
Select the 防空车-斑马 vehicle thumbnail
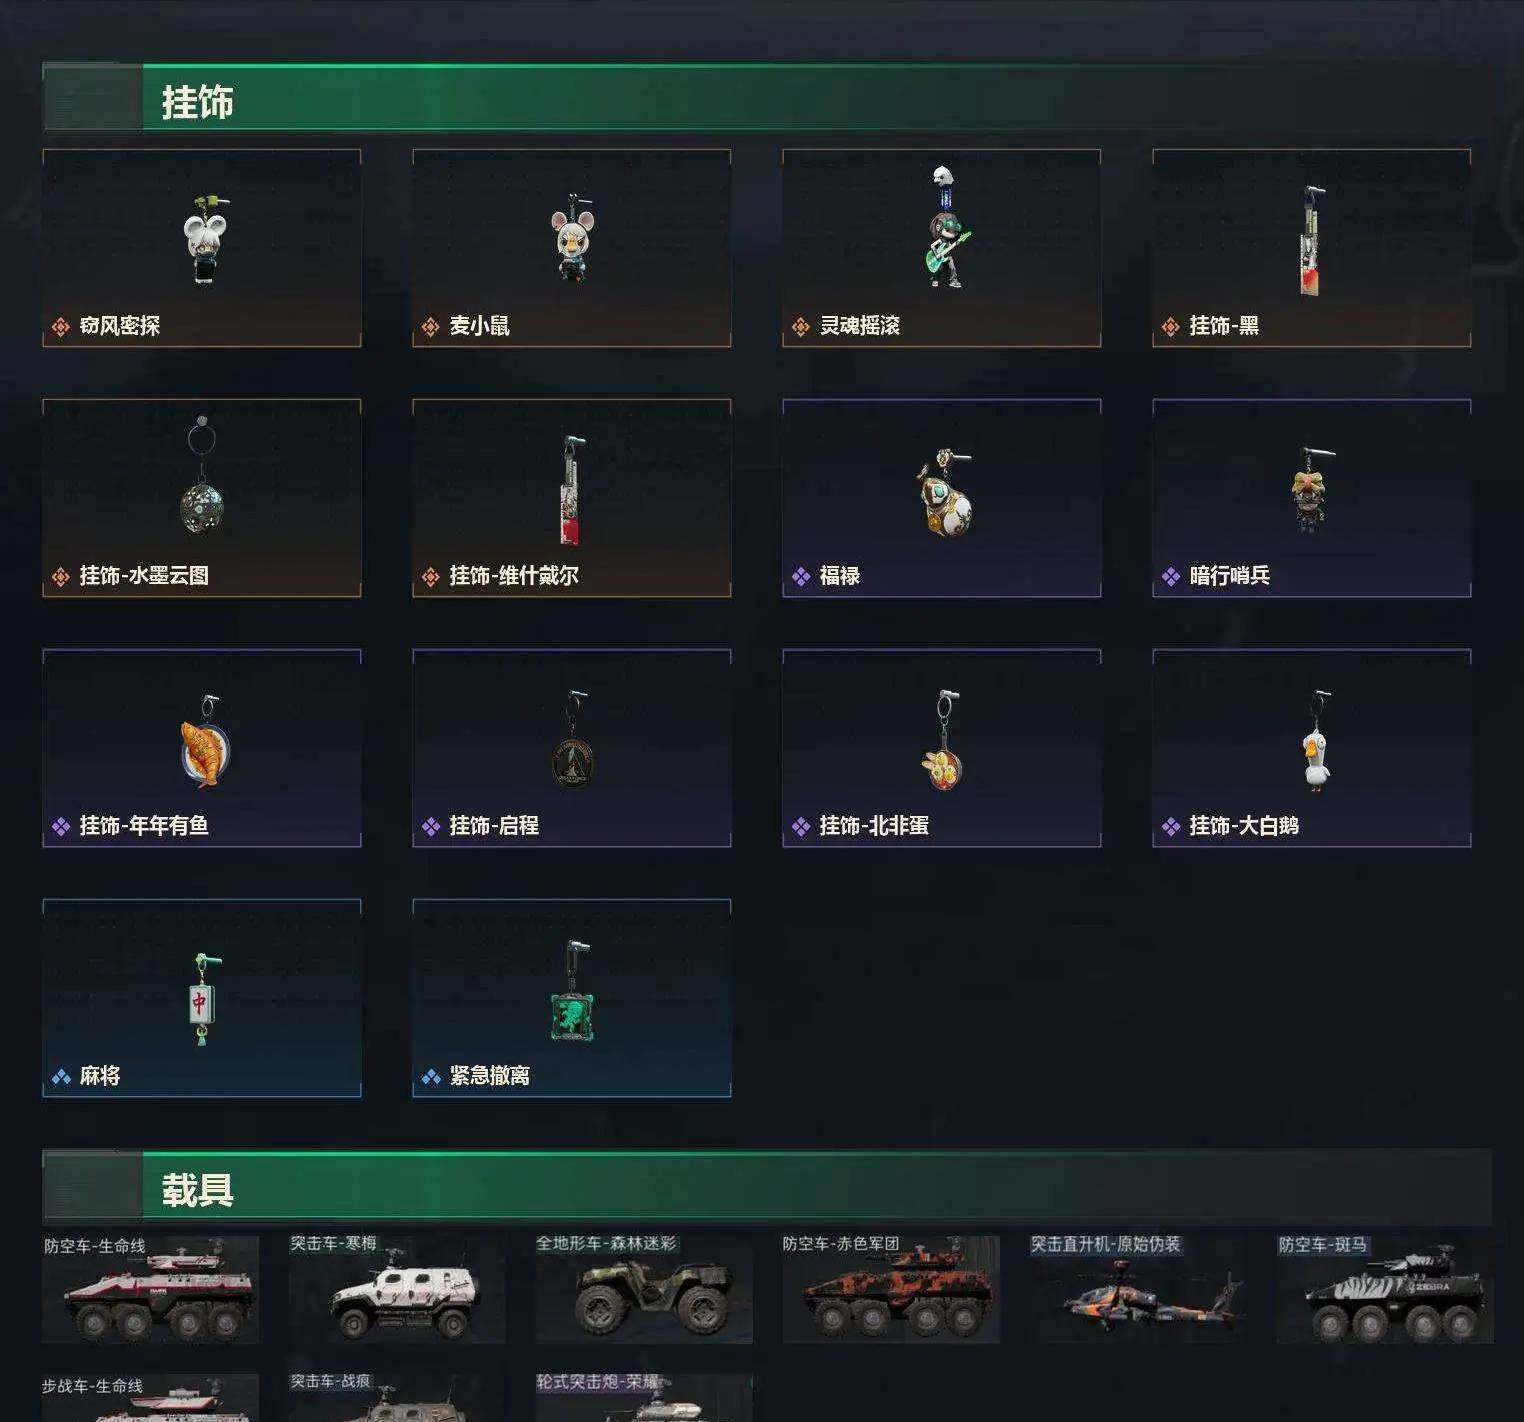[1385, 1289]
